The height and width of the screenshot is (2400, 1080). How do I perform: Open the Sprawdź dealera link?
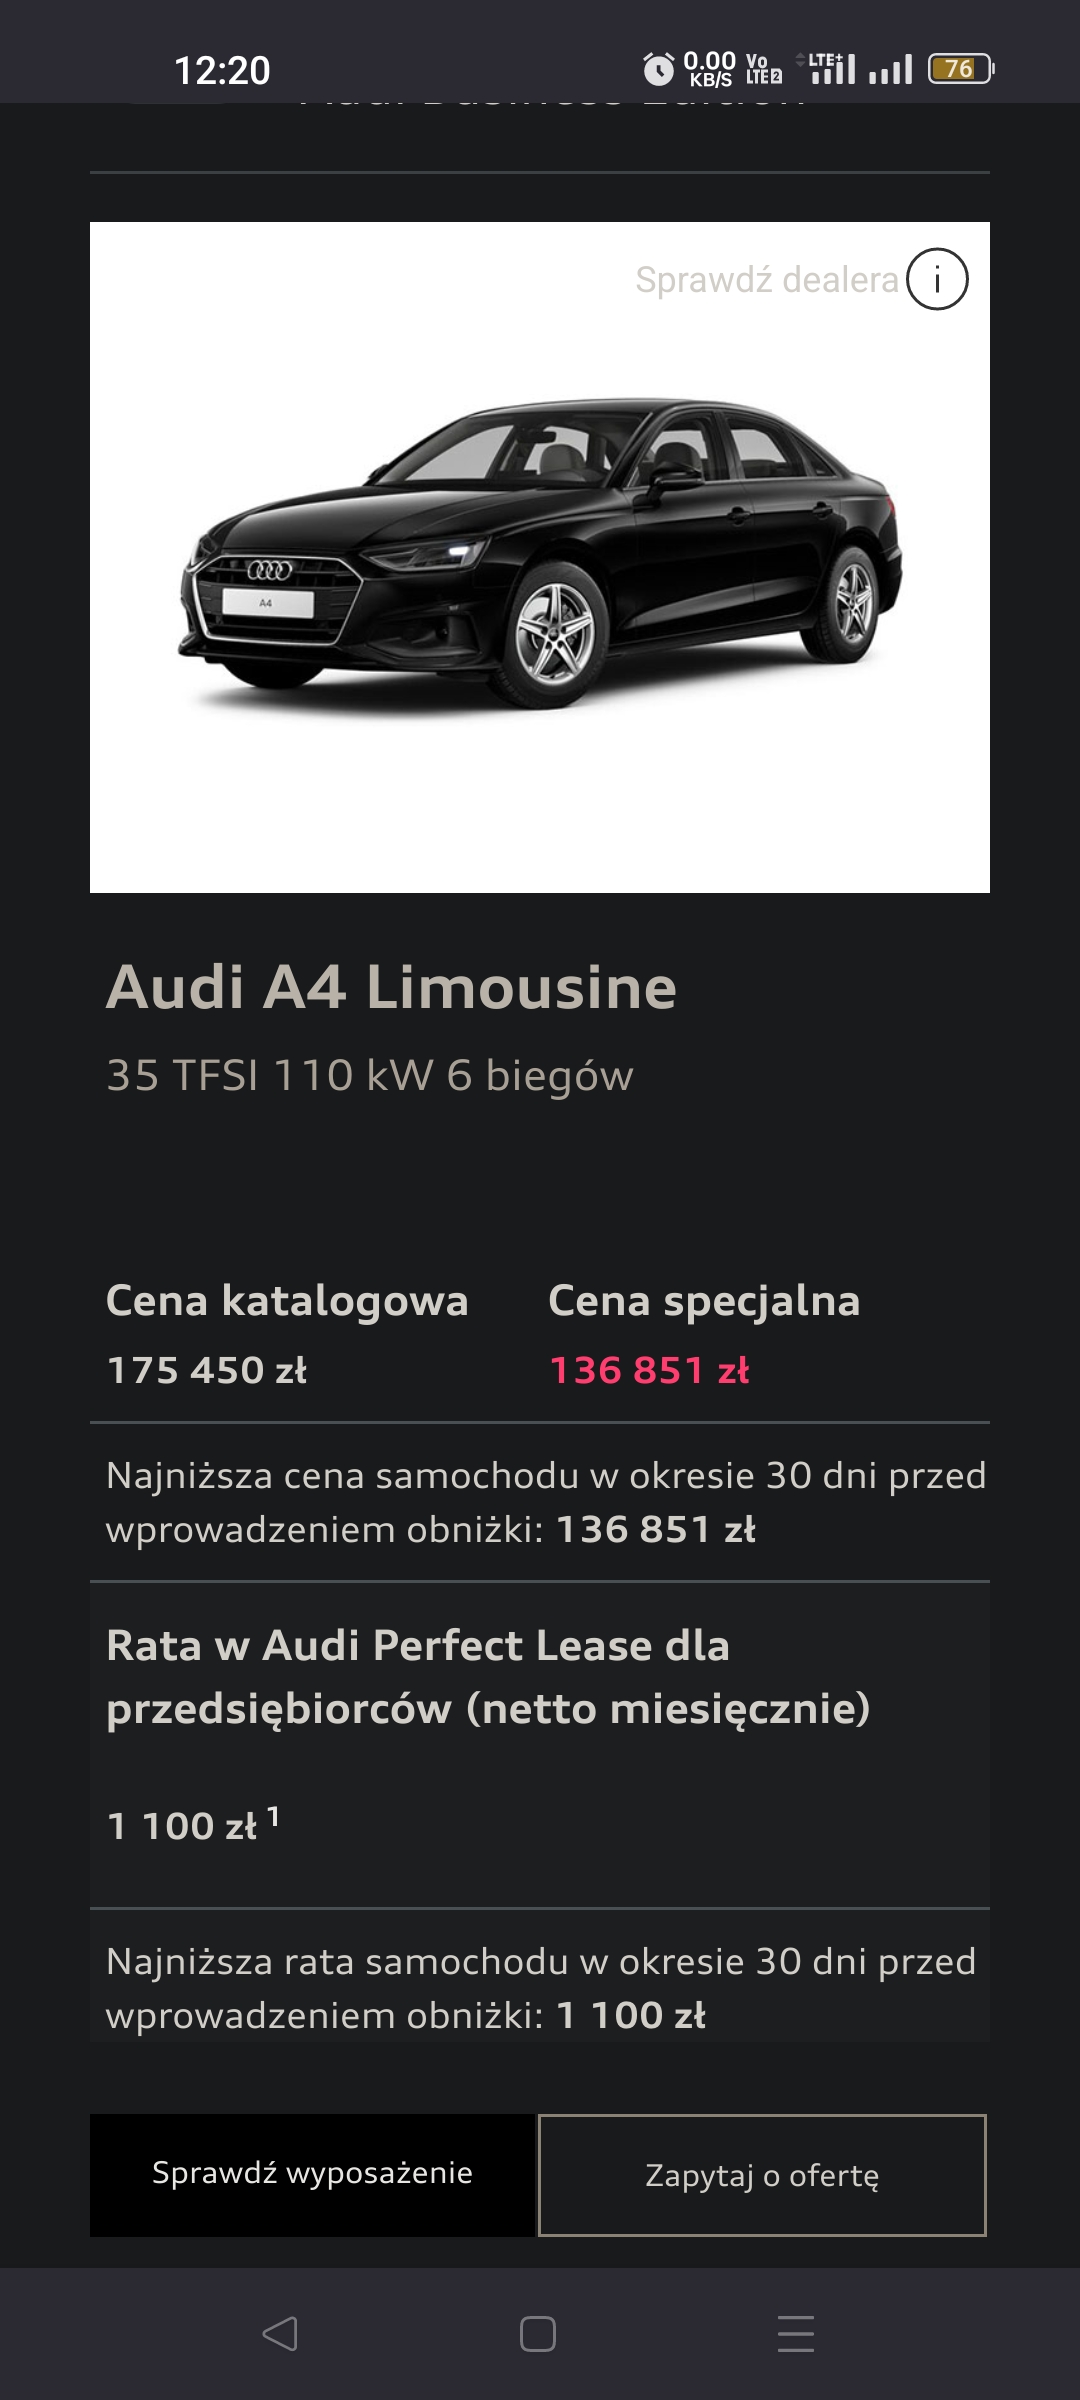(x=766, y=280)
